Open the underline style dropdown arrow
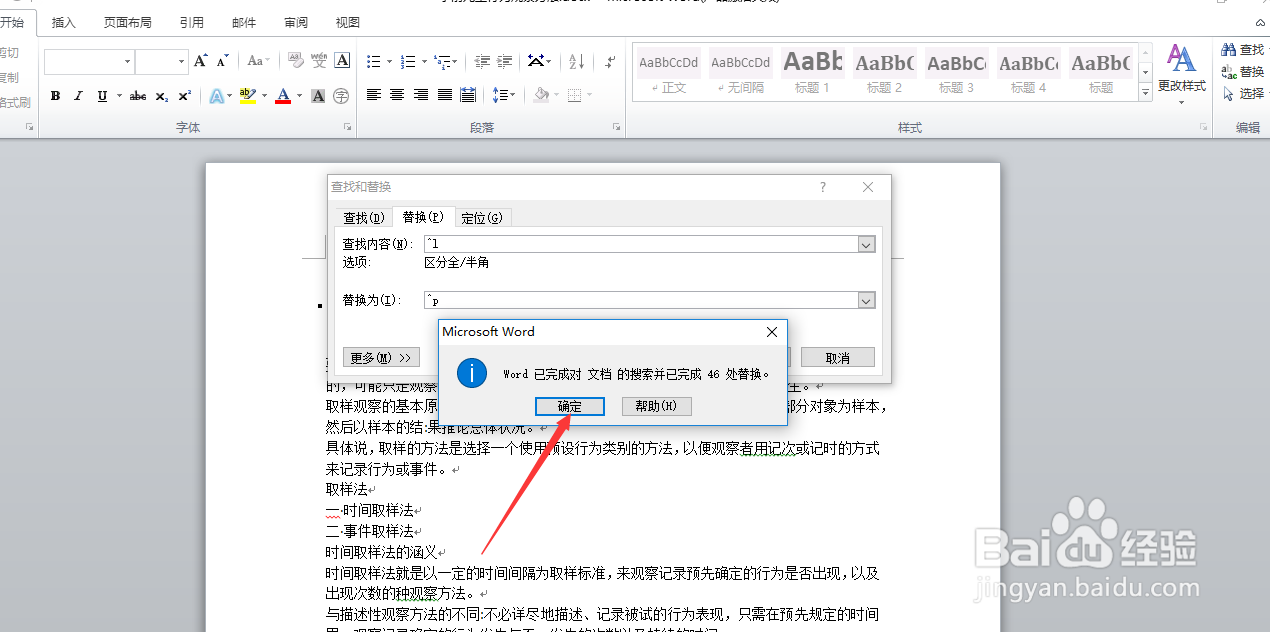 119,96
